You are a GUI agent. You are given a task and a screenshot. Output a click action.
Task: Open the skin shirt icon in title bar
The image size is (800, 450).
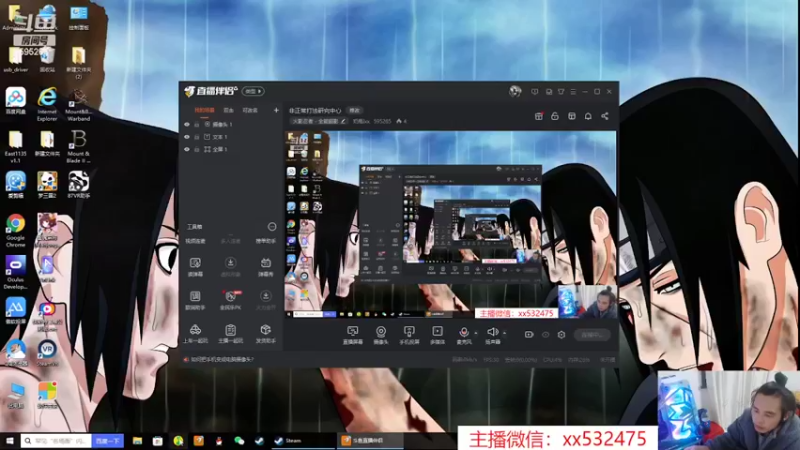coord(561,92)
